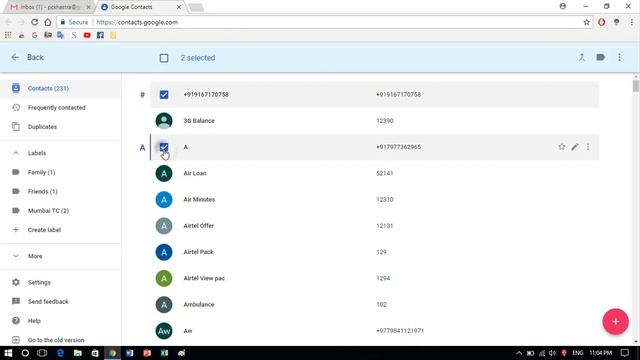Click the phone number 52141 of Air Loan
Image resolution: width=640 pixels, height=360 pixels.
[x=384, y=173]
